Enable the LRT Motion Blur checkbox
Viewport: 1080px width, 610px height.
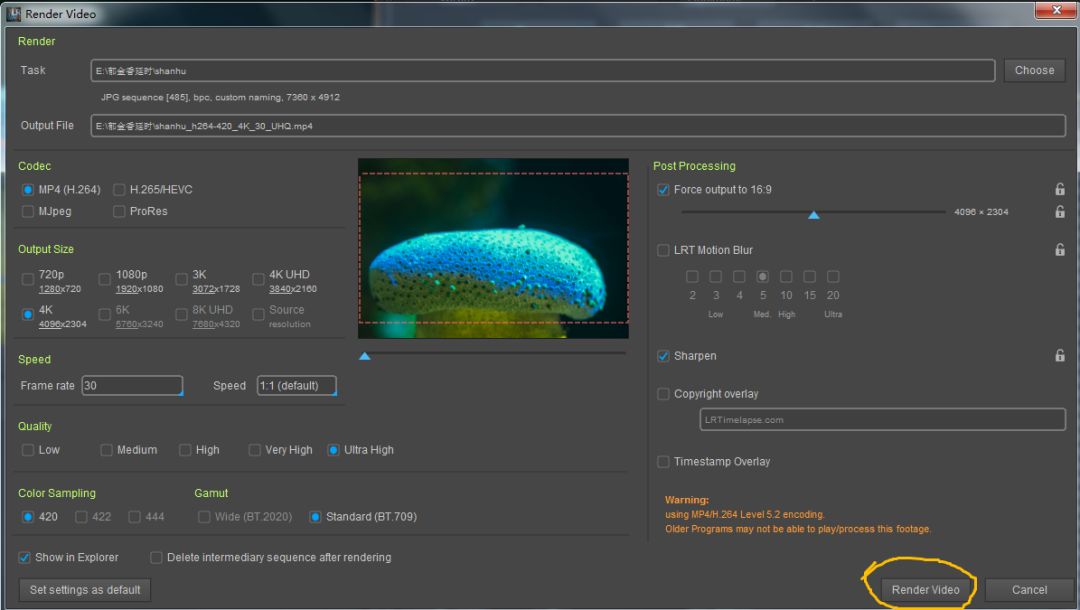click(x=663, y=250)
